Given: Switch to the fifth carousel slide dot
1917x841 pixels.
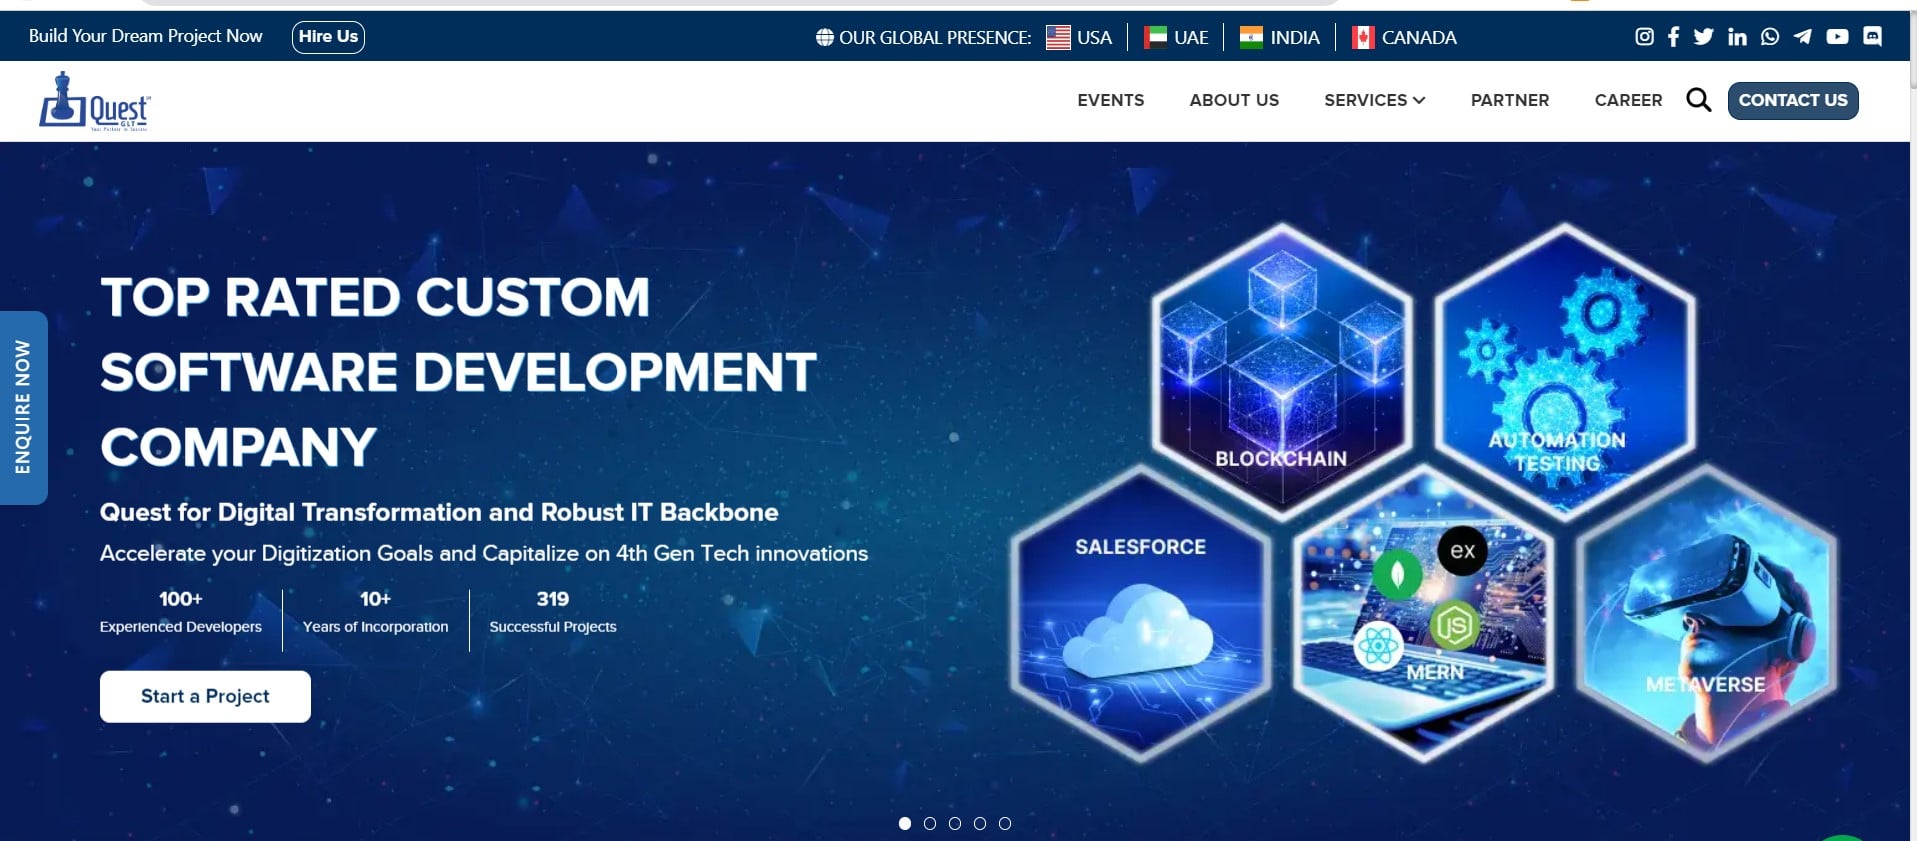Looking at the screenshot, I should pyautogui.click(x=1005, y=823).
